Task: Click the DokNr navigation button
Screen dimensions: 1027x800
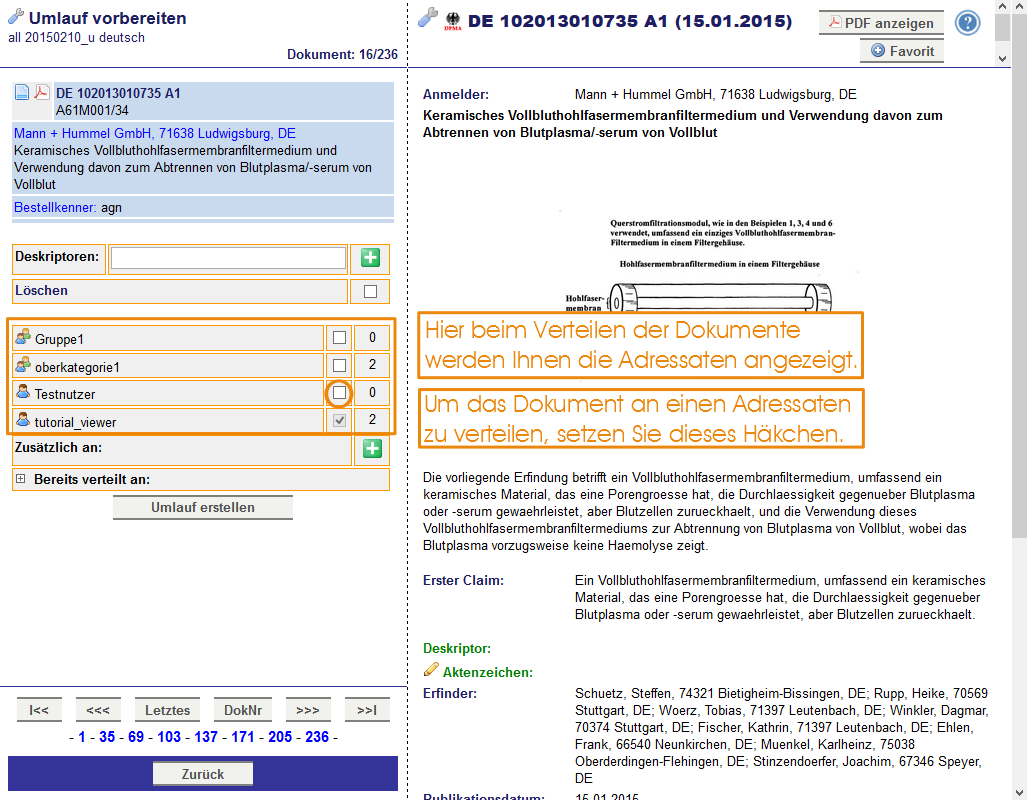Action: point(243,710)
